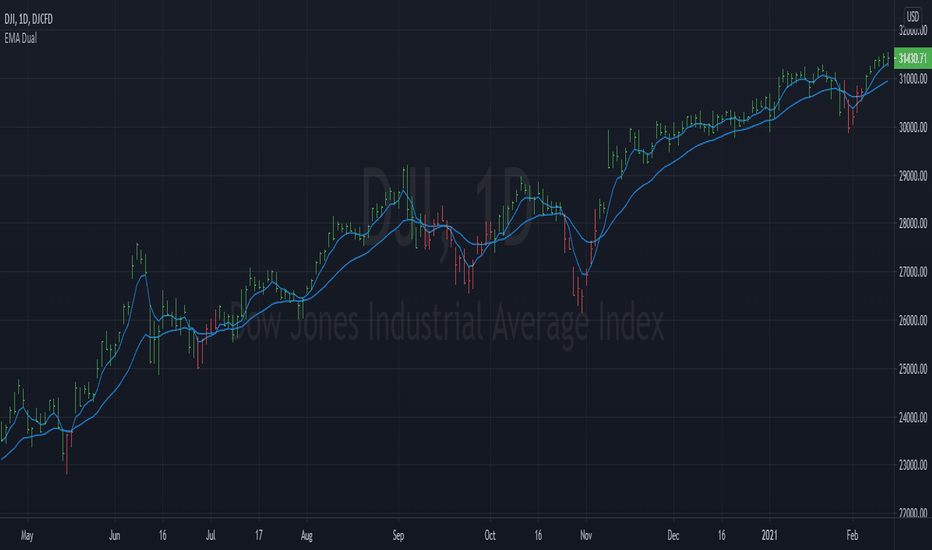Select the EMA Dual indicator label
This screenshot has height=550, width=932.
(20, 38)
